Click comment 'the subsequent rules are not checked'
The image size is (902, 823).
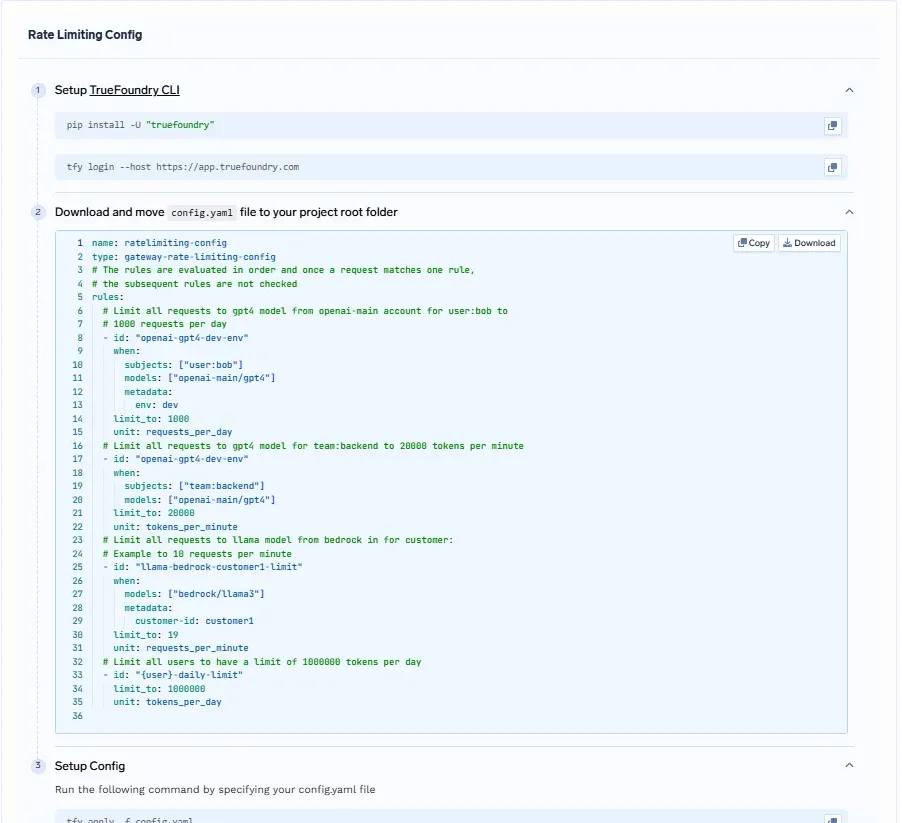pyautogui.click(x=194, y=284)
